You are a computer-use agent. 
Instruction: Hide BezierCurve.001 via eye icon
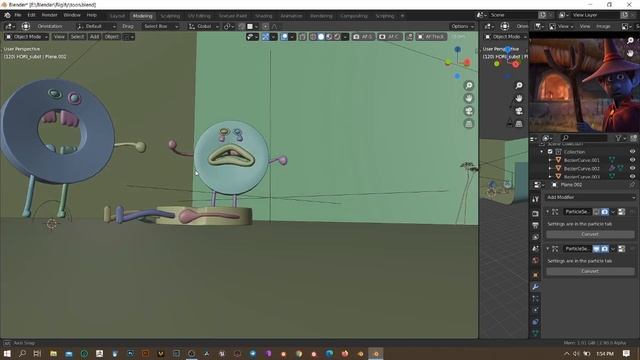click(x=632, y=160)
